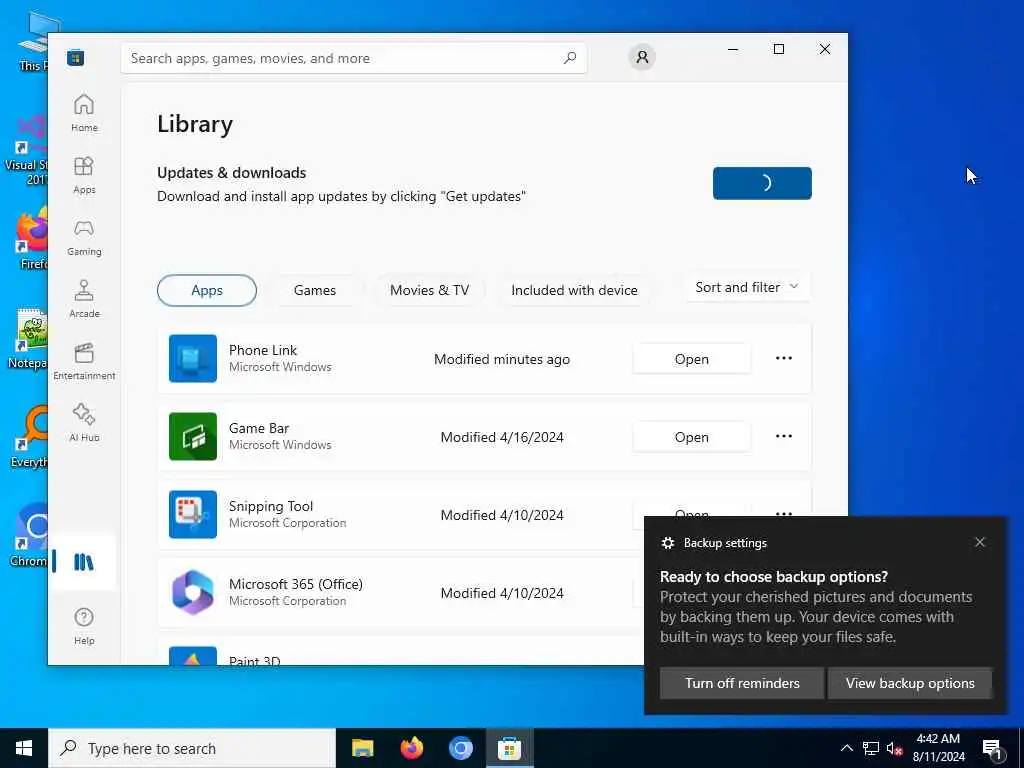Open the Action Center notifications icon

(993, 749)
